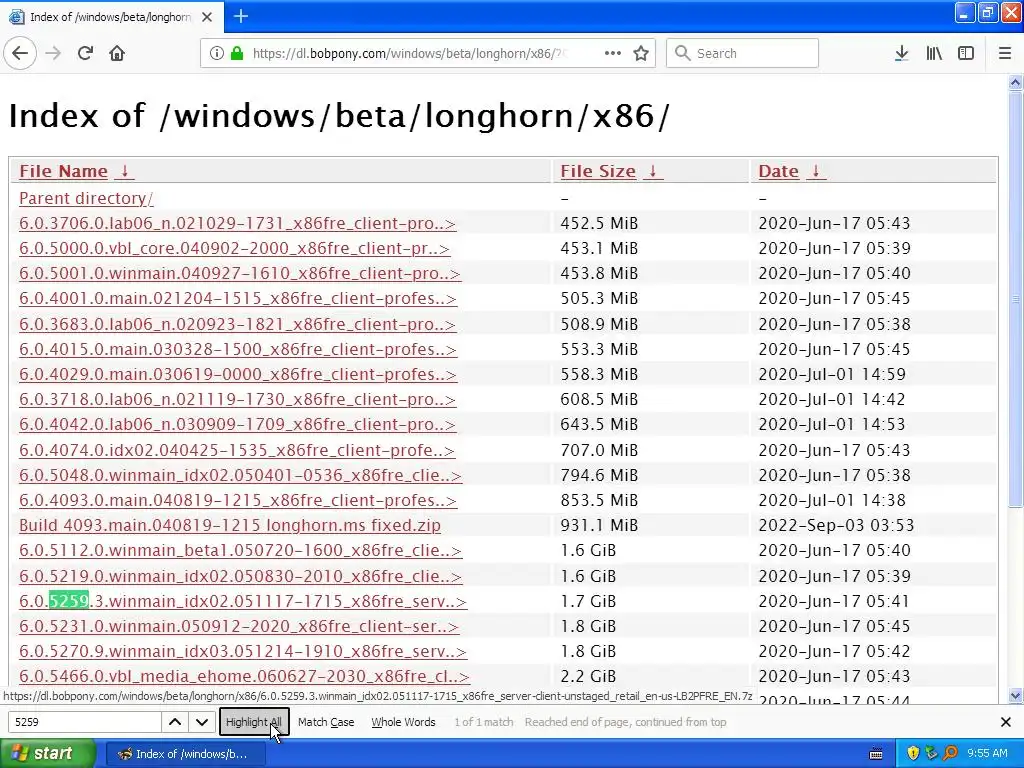Download build 6.0.5270.9.winmain_idx03 file
This screenshot has height=768, width=1024.
[243, 651]
